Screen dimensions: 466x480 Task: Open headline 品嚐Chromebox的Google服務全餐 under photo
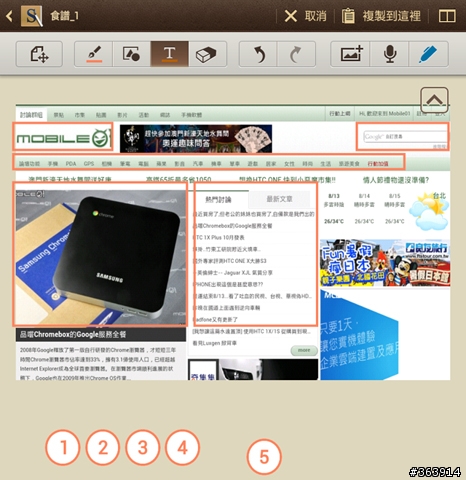pyautogui.click(x=73, y=334)
